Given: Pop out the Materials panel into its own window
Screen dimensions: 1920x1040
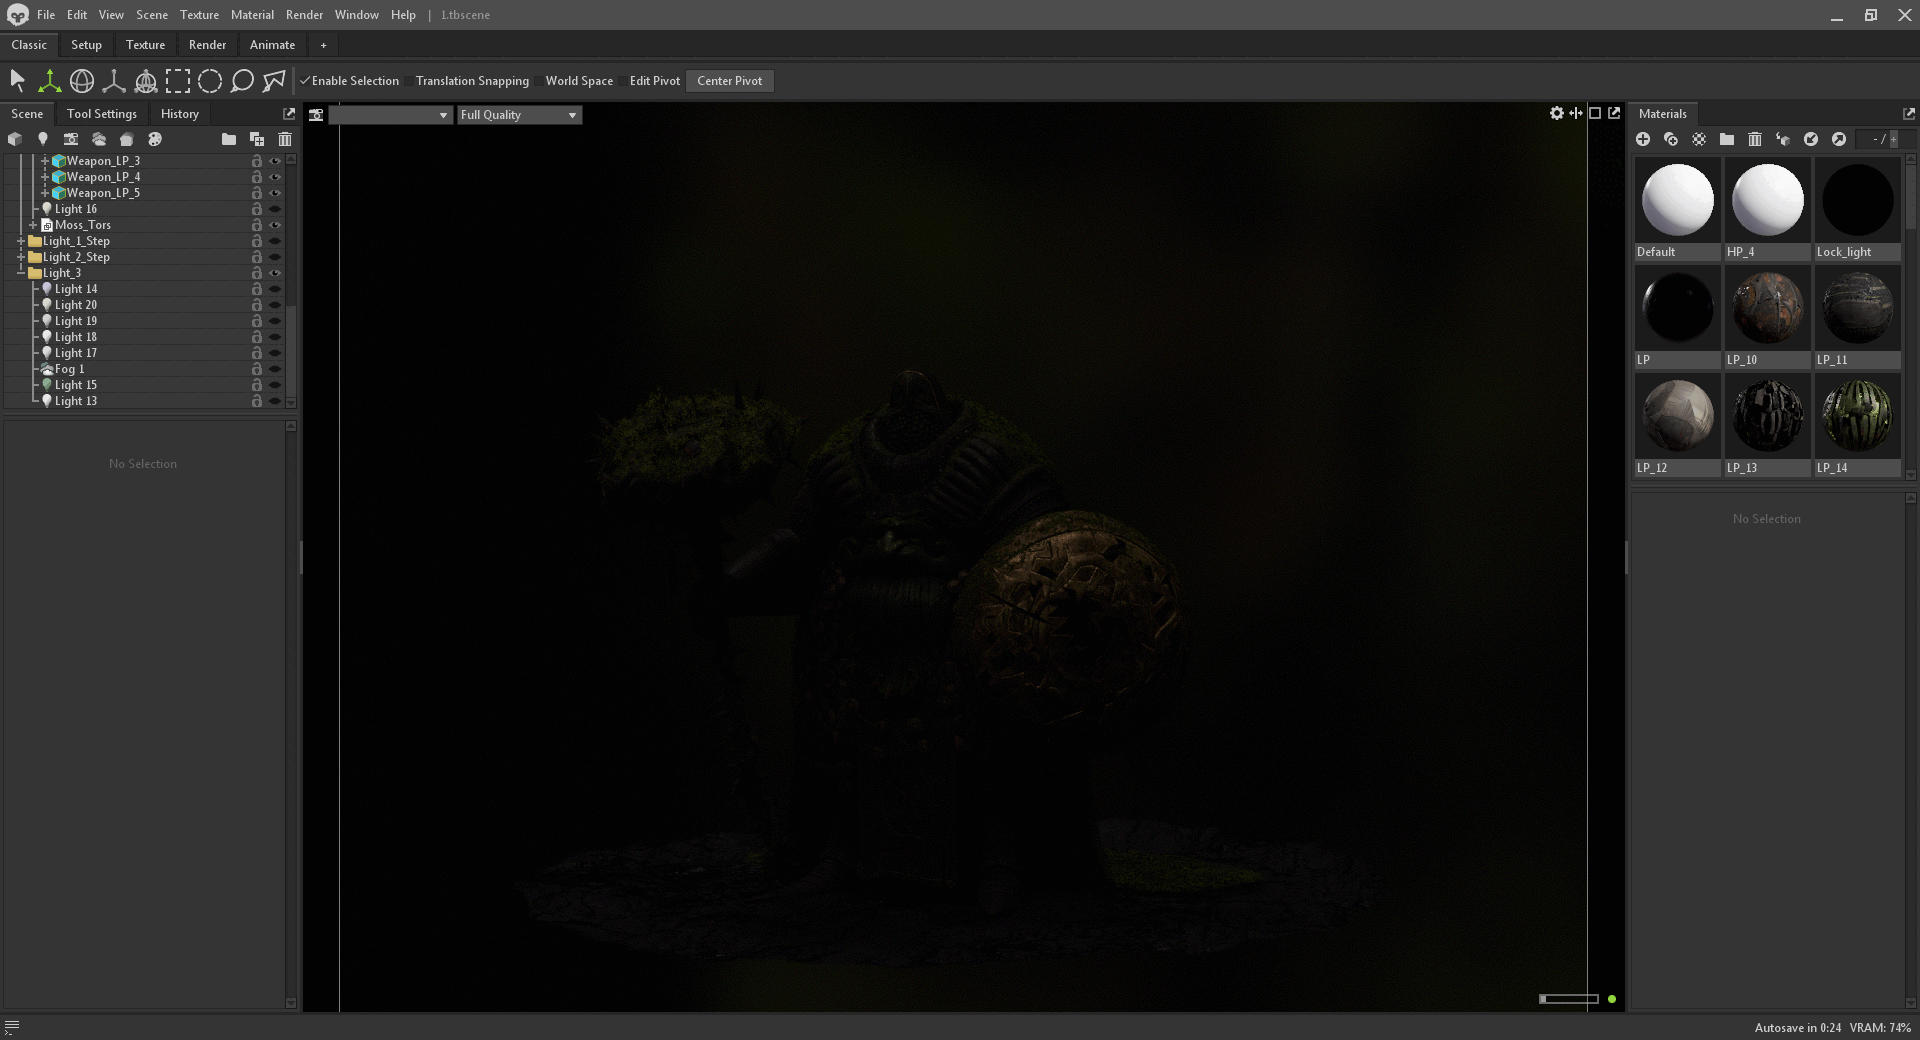Looking at the screenshot, I should [1908, 113].
